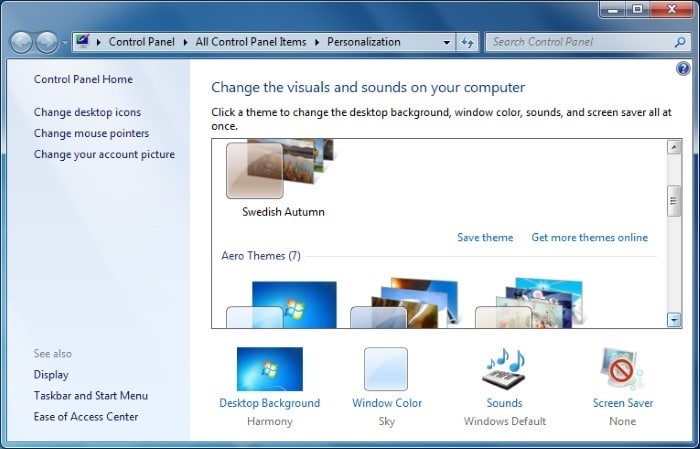Screen dimensions: 700x449
Task: Click the Harmony background label
Action: point(270,421)
